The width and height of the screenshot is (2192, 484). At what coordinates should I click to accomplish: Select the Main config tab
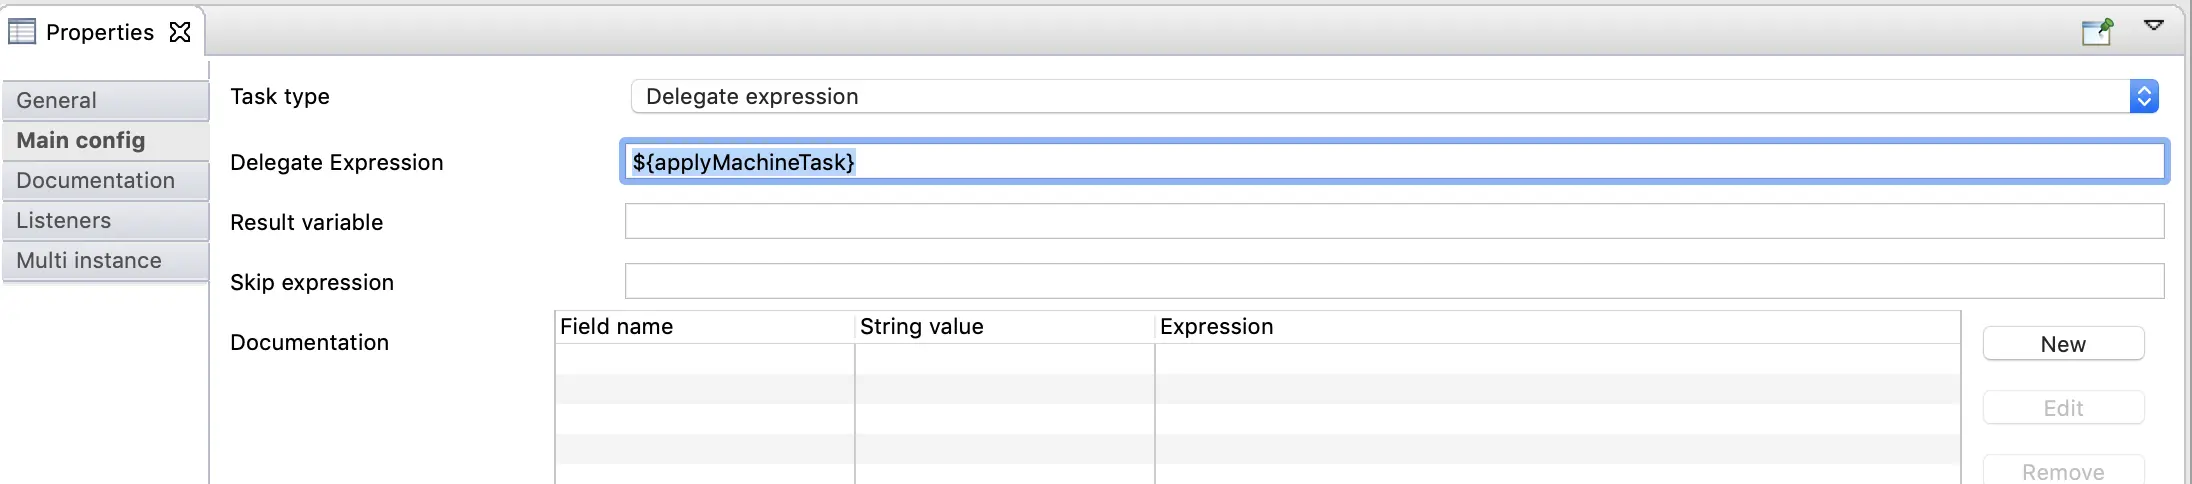pyautogui.click(x=106, y=140)
